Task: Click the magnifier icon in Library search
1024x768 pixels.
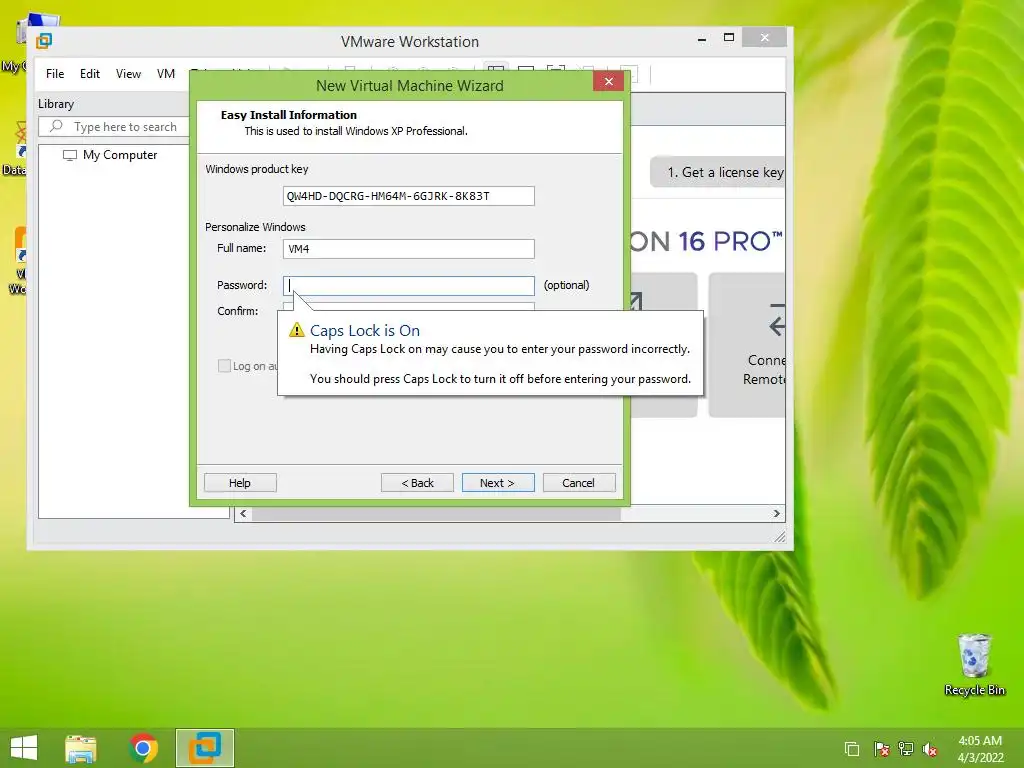Action: click(x=56, y=126)
